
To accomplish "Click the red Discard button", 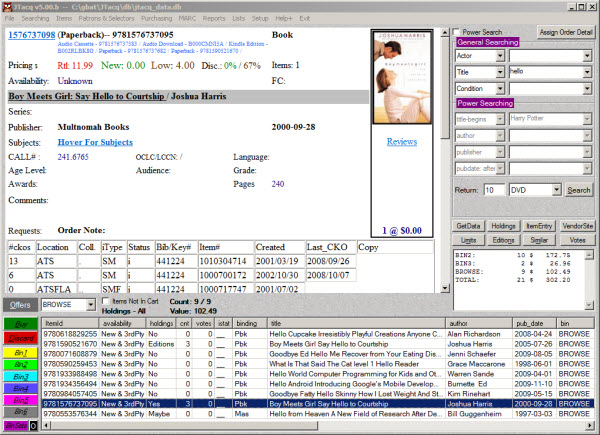I will 21,338.
